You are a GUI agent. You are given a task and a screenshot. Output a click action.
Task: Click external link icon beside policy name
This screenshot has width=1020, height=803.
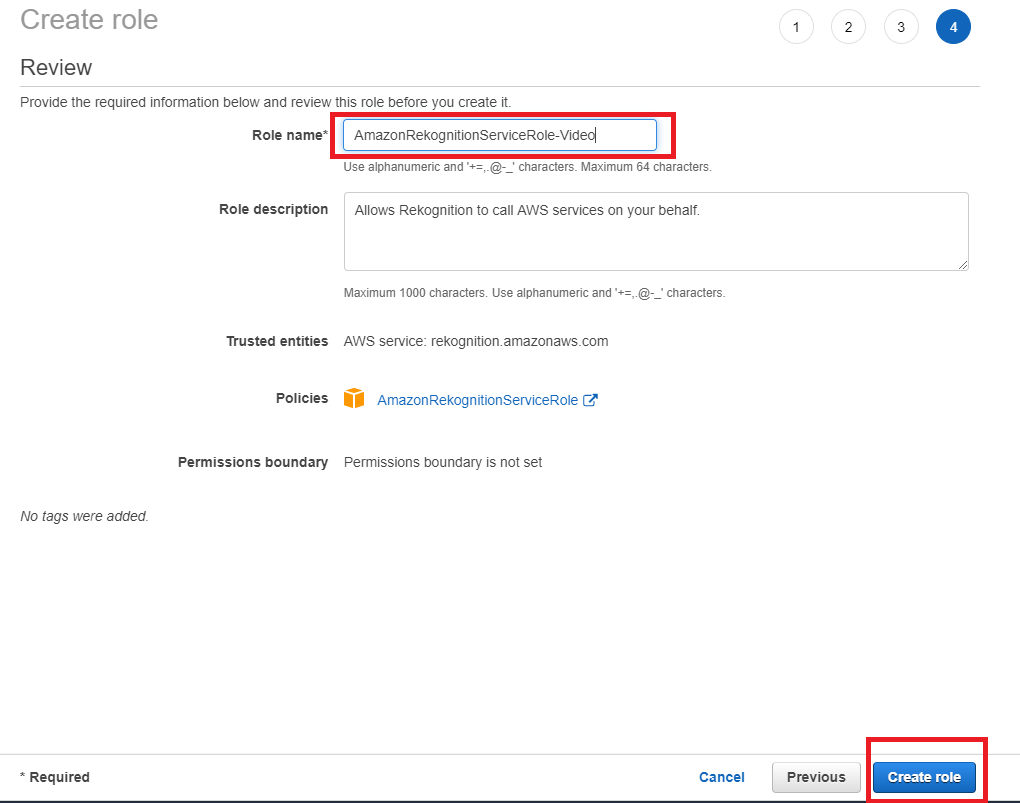(x=591, y=400)
